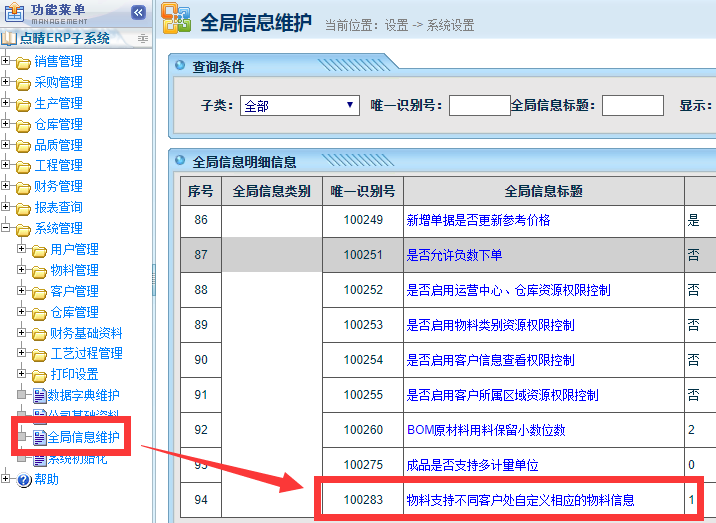Image resolution: width=716 pixels, height=523 pixels.
Task: Click the 点晴ERP子系统 panel header
Action: (x=70, y=38)
